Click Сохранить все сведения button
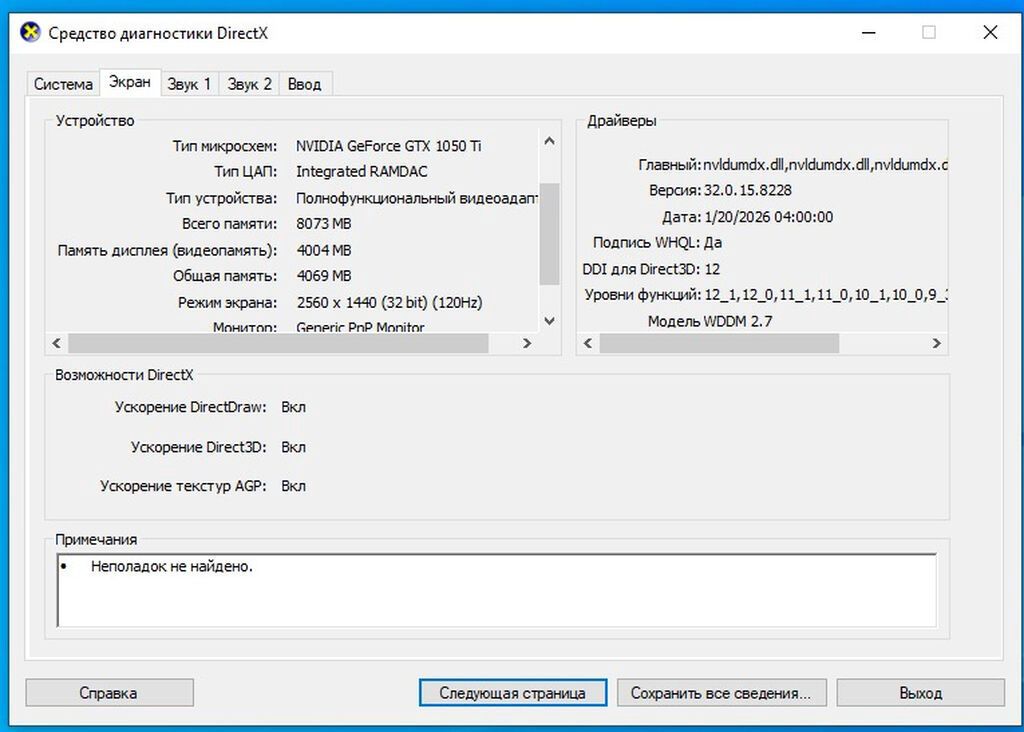Image resolution: width=1024 pixels, height=732 pixels. (722, 693)
